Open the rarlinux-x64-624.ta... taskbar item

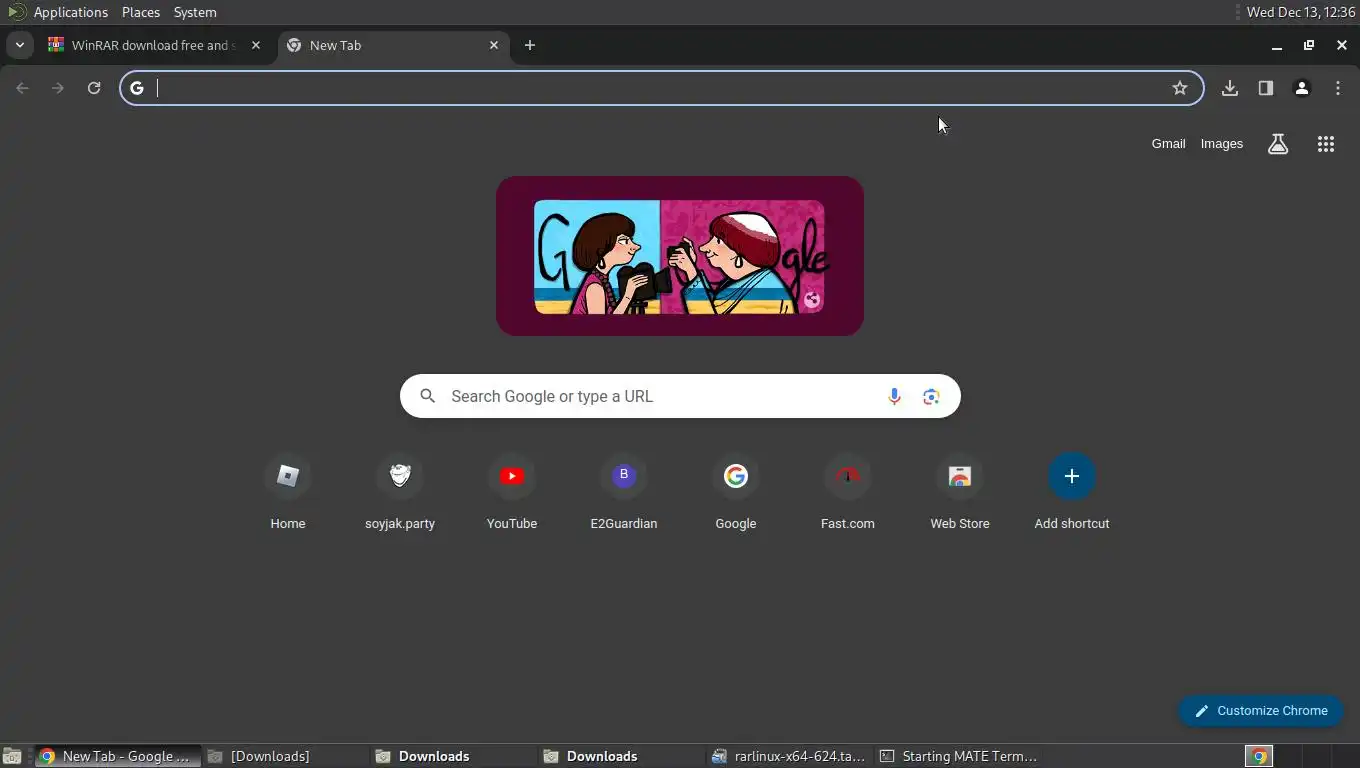point(790,757)
